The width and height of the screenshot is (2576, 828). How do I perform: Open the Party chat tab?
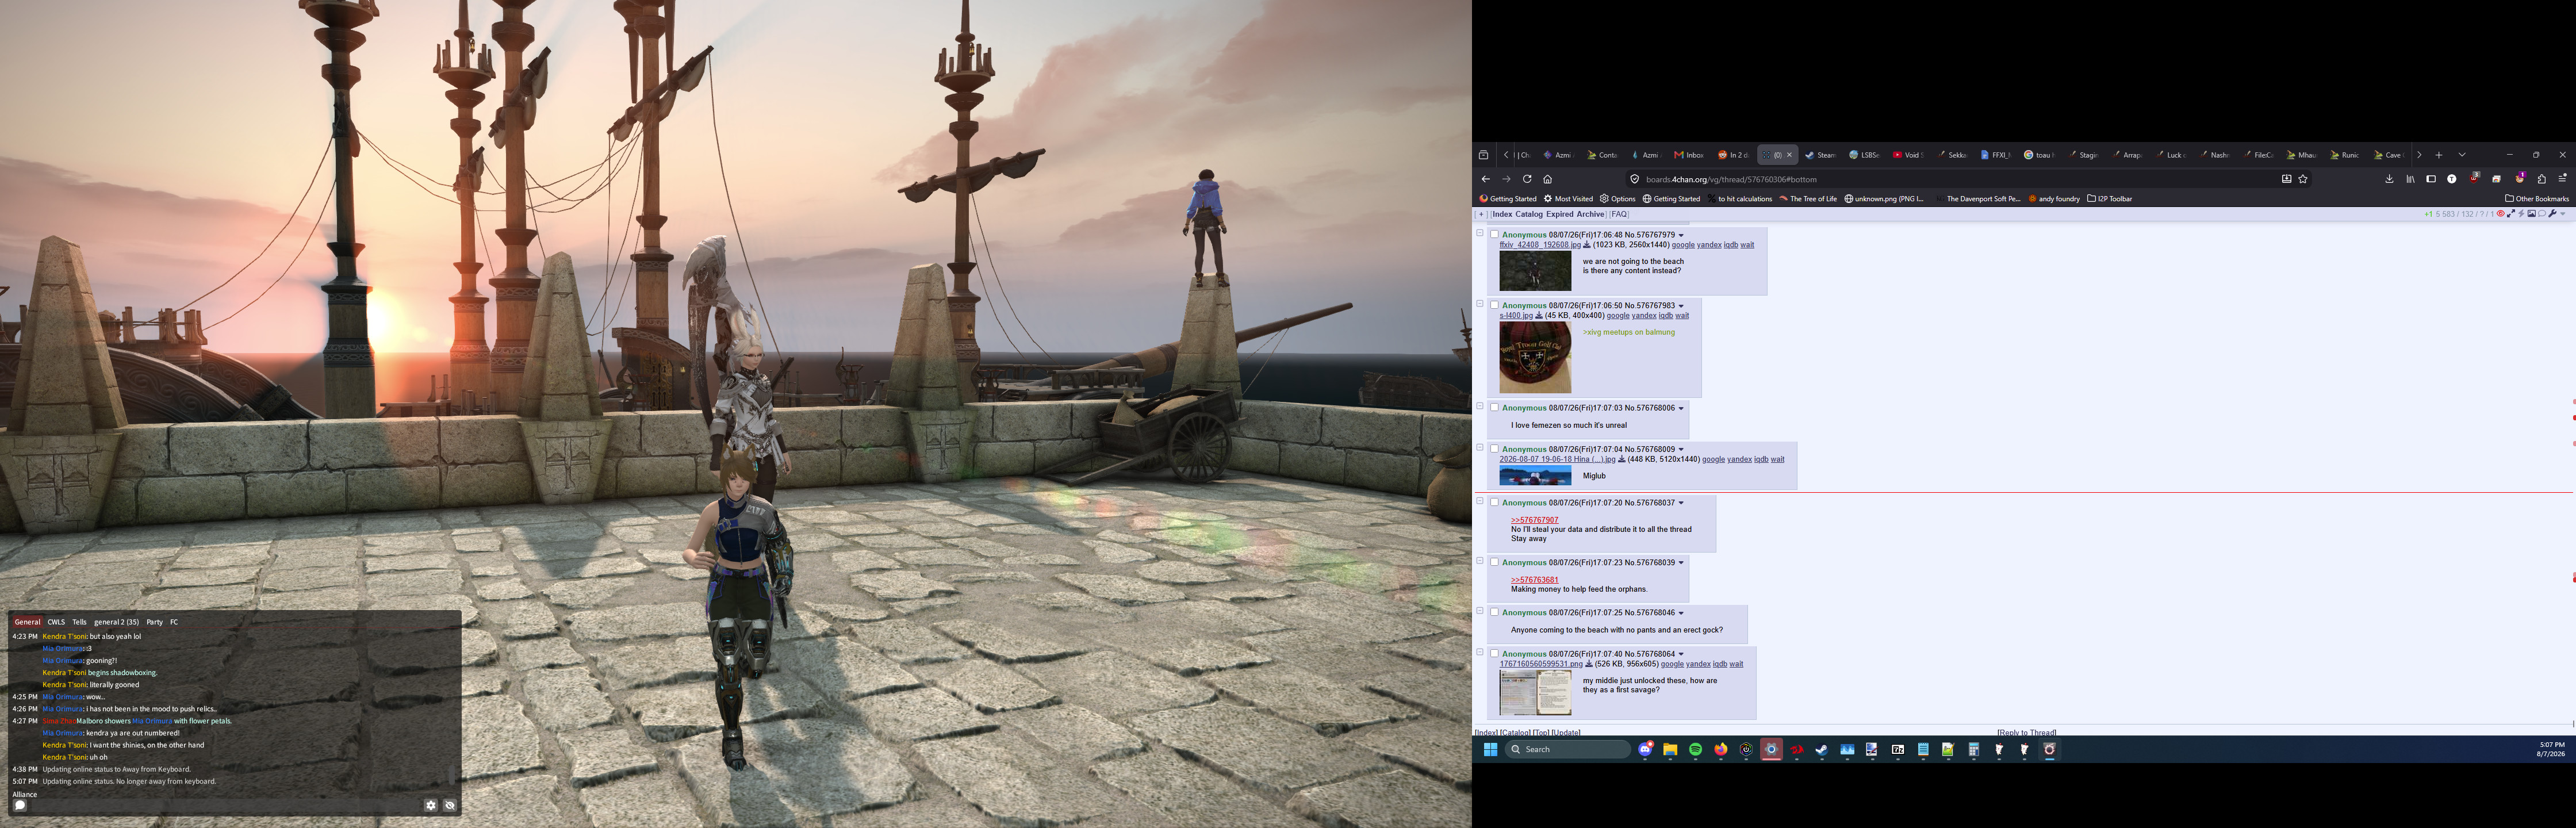point(155,622)
